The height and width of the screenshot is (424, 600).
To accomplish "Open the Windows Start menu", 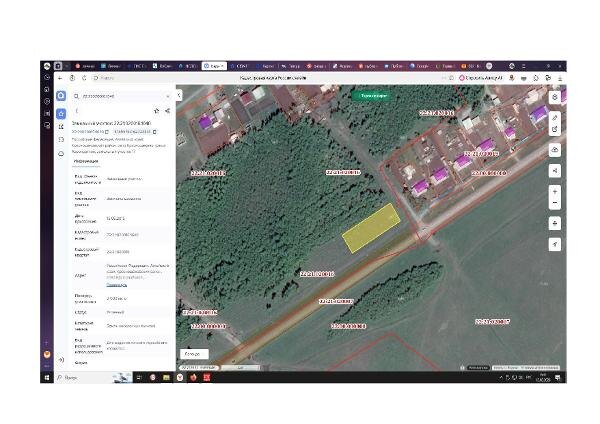I will (47, 378).
